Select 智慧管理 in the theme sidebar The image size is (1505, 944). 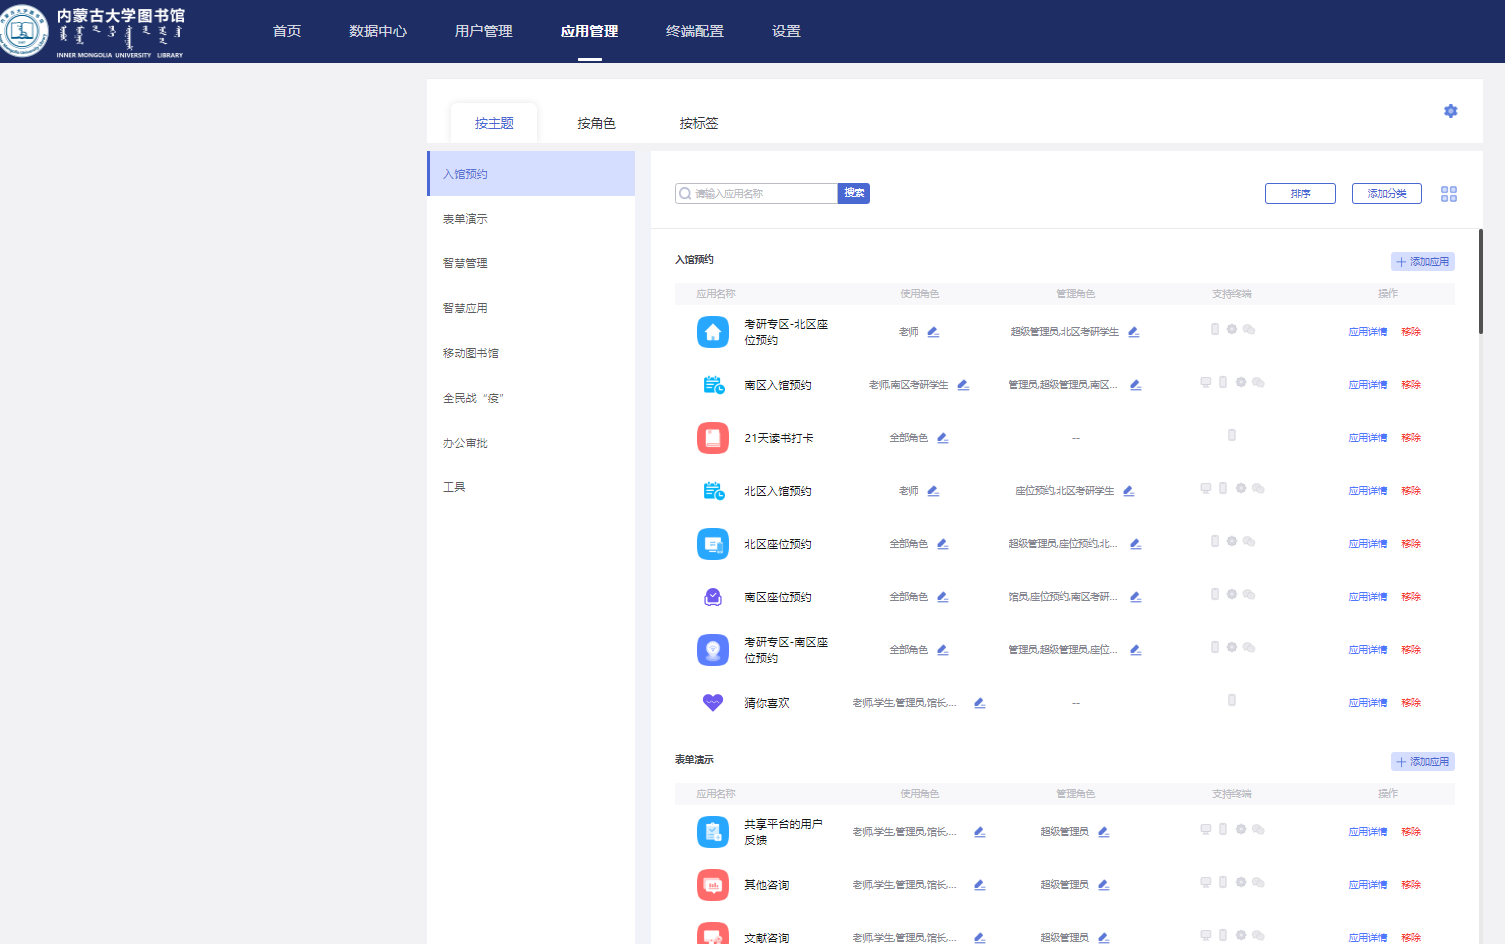pos(465,263)
